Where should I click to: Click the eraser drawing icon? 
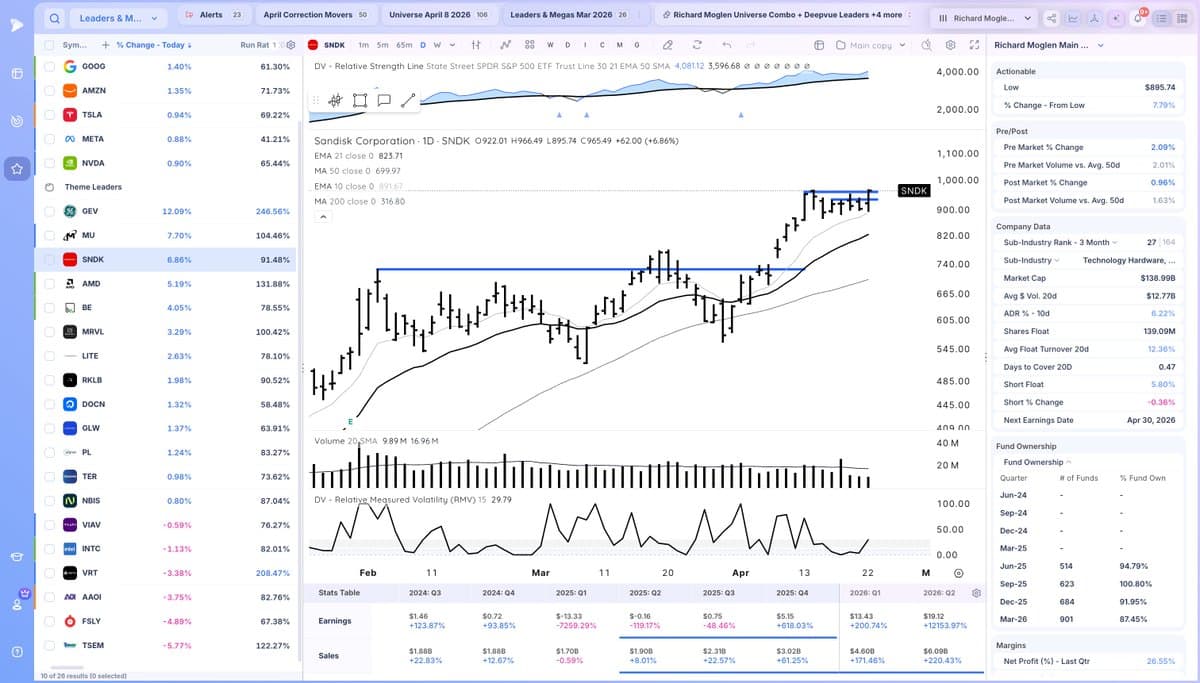click(667, 45)
